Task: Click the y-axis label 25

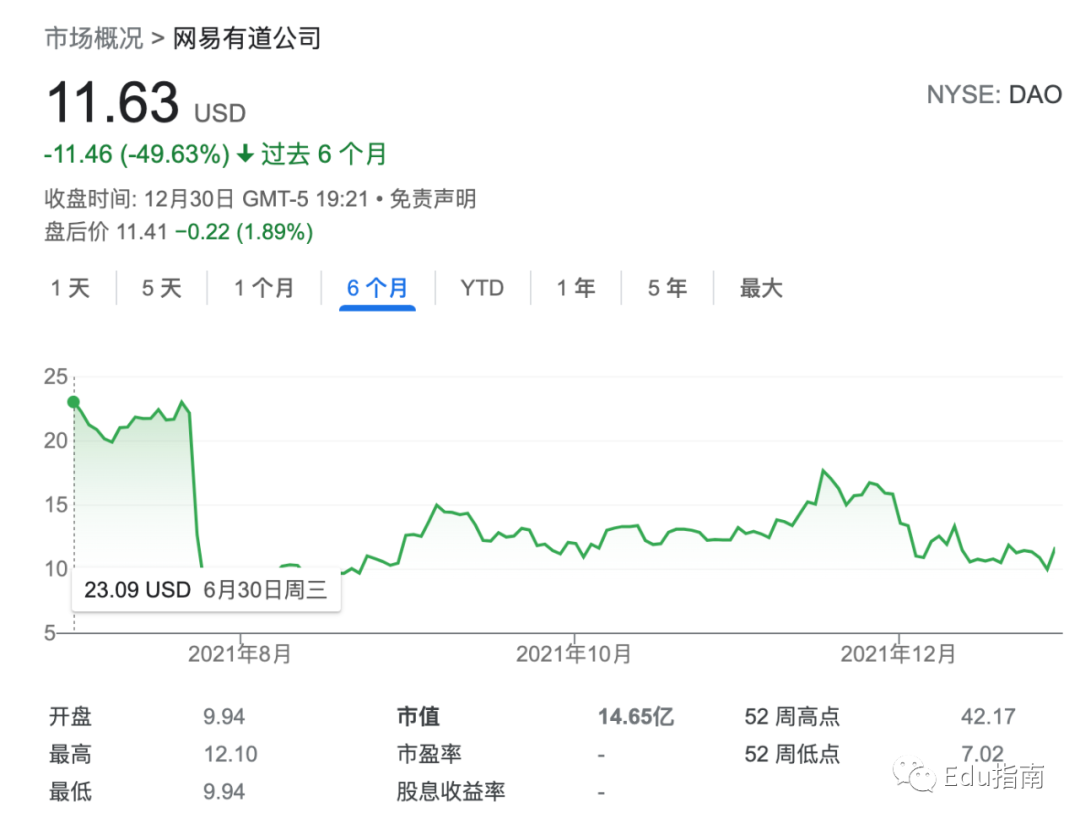Action: [x=56, y=376]
